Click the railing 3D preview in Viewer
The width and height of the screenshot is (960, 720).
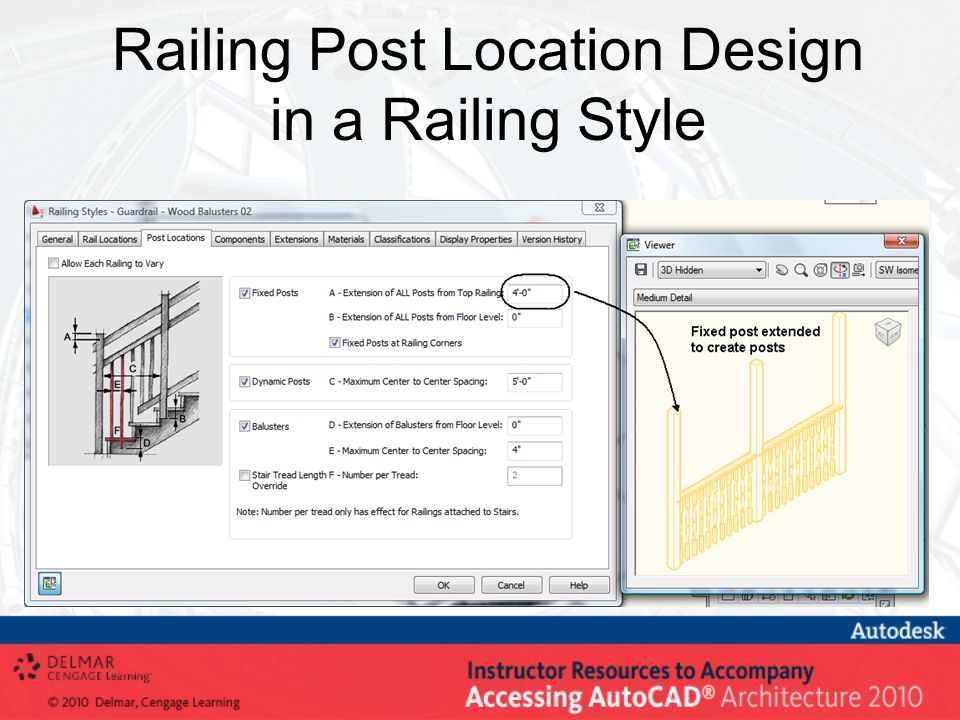pyautogui.click(x=759, y=441)
